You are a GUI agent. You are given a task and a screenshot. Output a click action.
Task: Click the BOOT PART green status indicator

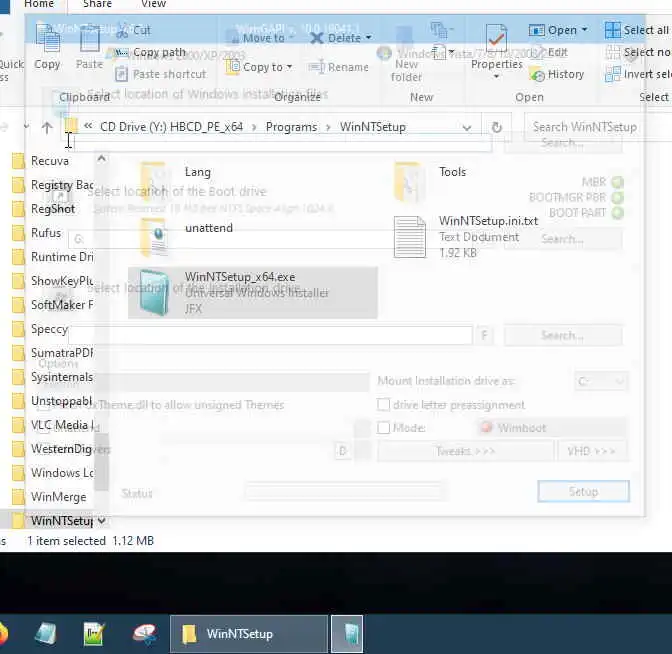pos(618,213)
